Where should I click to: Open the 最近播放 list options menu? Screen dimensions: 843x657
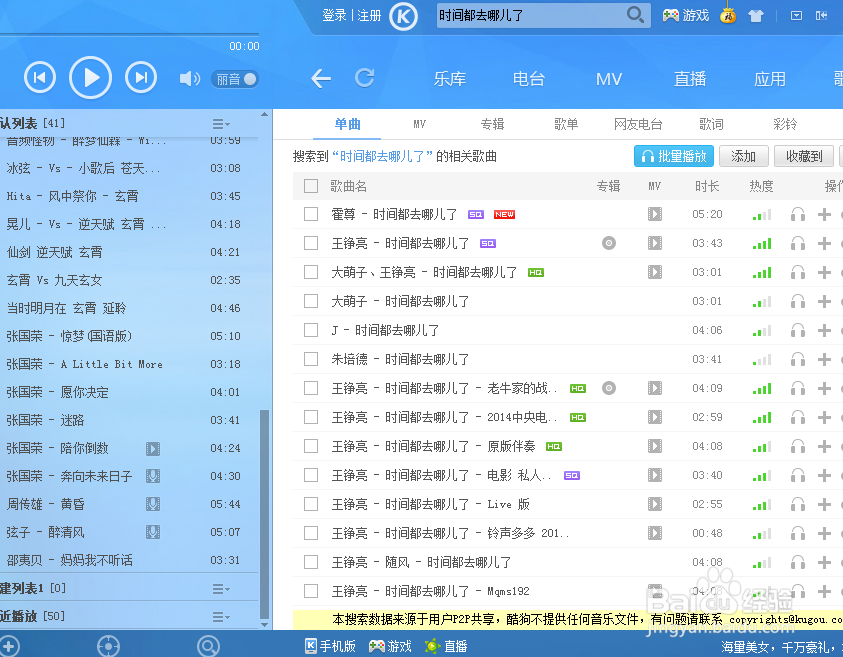(x=220, y=617)
